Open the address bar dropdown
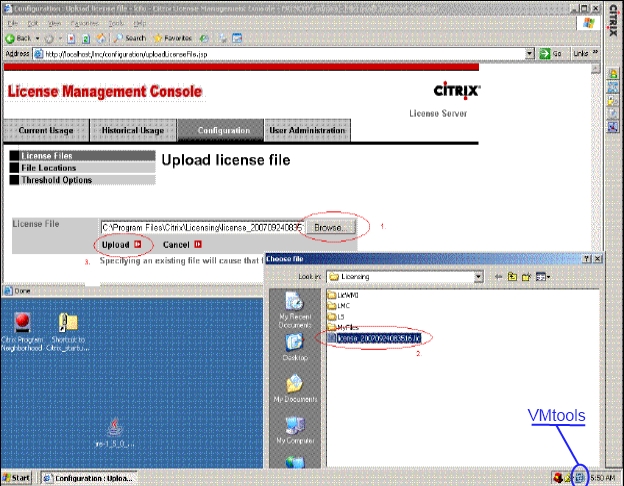The image size is (624, 486). [x=529, y=53]
